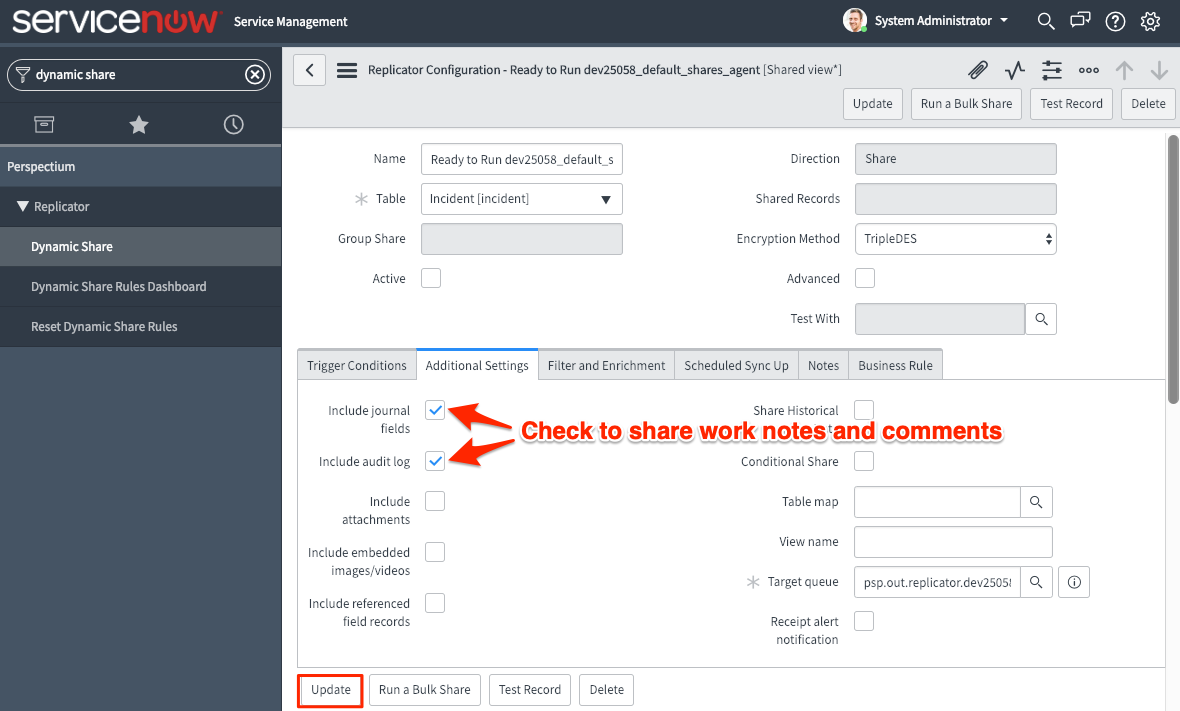This screenshot has height=711, width=1180.
Task: Show favorites star icon
Action: click(x=138, y=124)
